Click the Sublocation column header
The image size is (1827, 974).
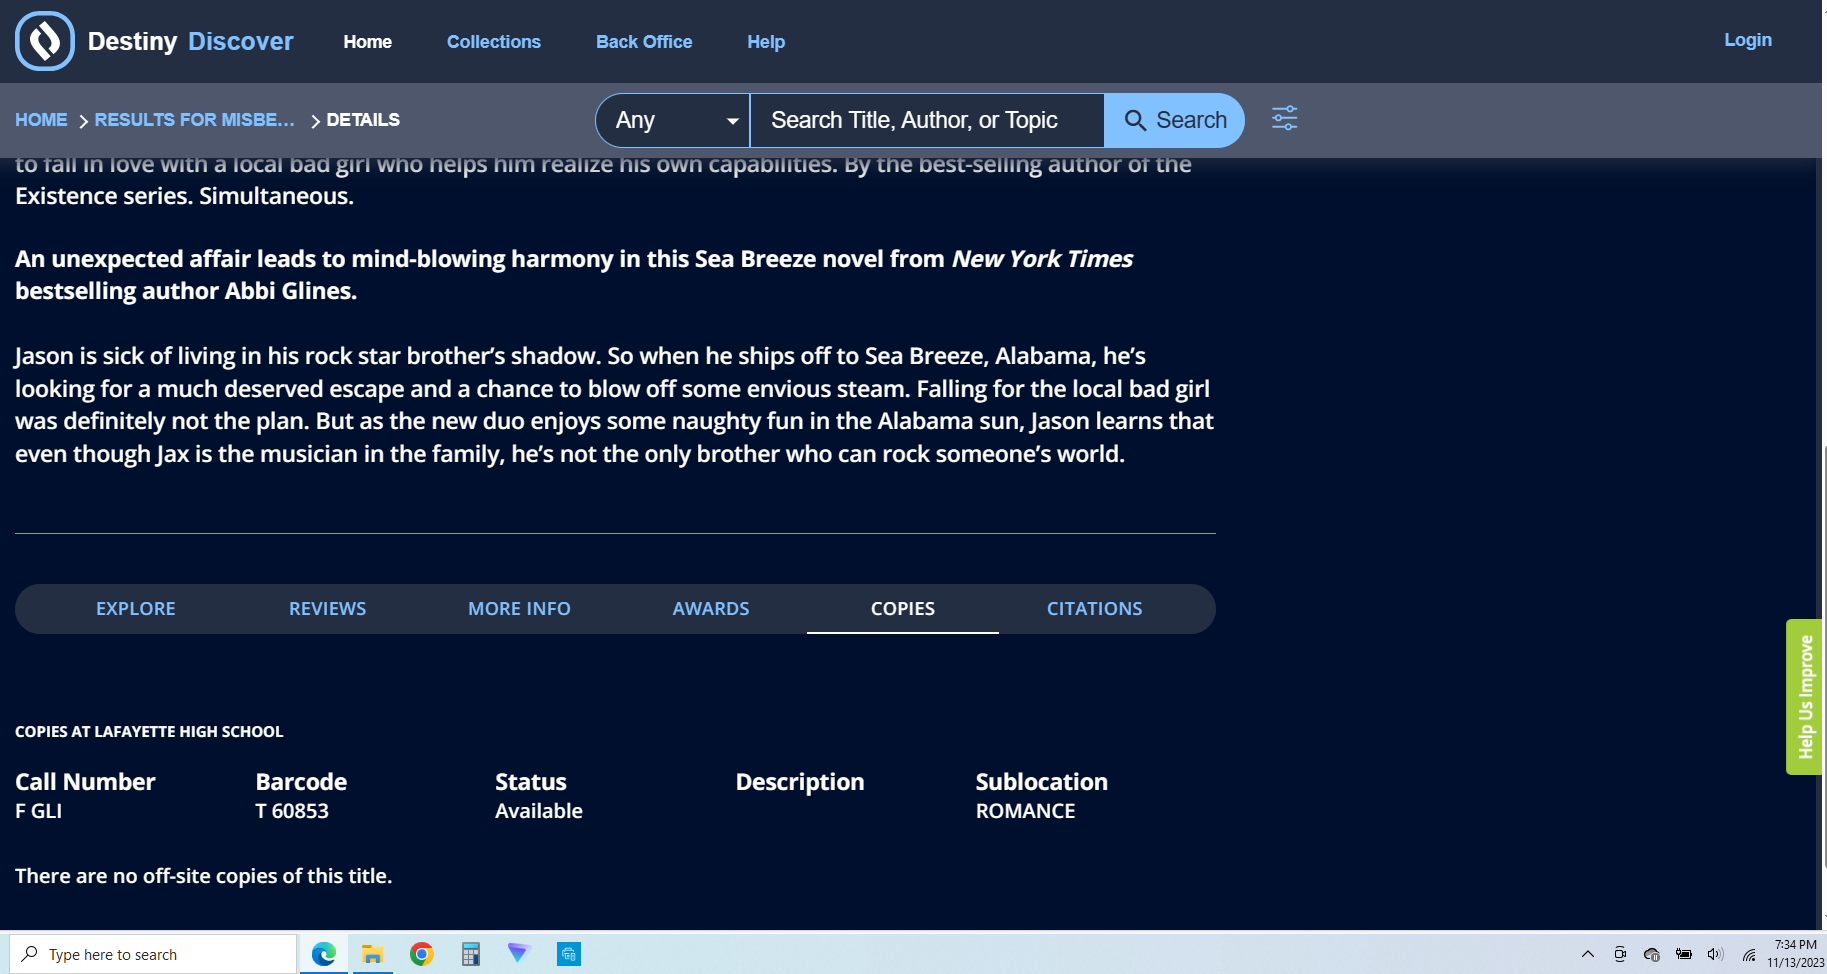(x=1041, y=782)
